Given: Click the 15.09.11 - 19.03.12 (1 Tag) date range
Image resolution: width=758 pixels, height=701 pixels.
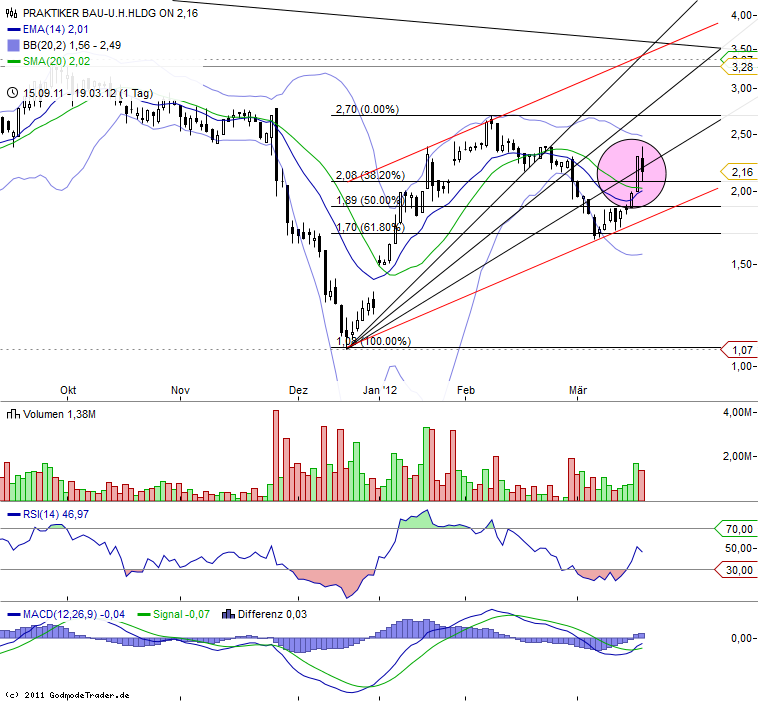Looking at the screenshot, I should tap(88, 93).
